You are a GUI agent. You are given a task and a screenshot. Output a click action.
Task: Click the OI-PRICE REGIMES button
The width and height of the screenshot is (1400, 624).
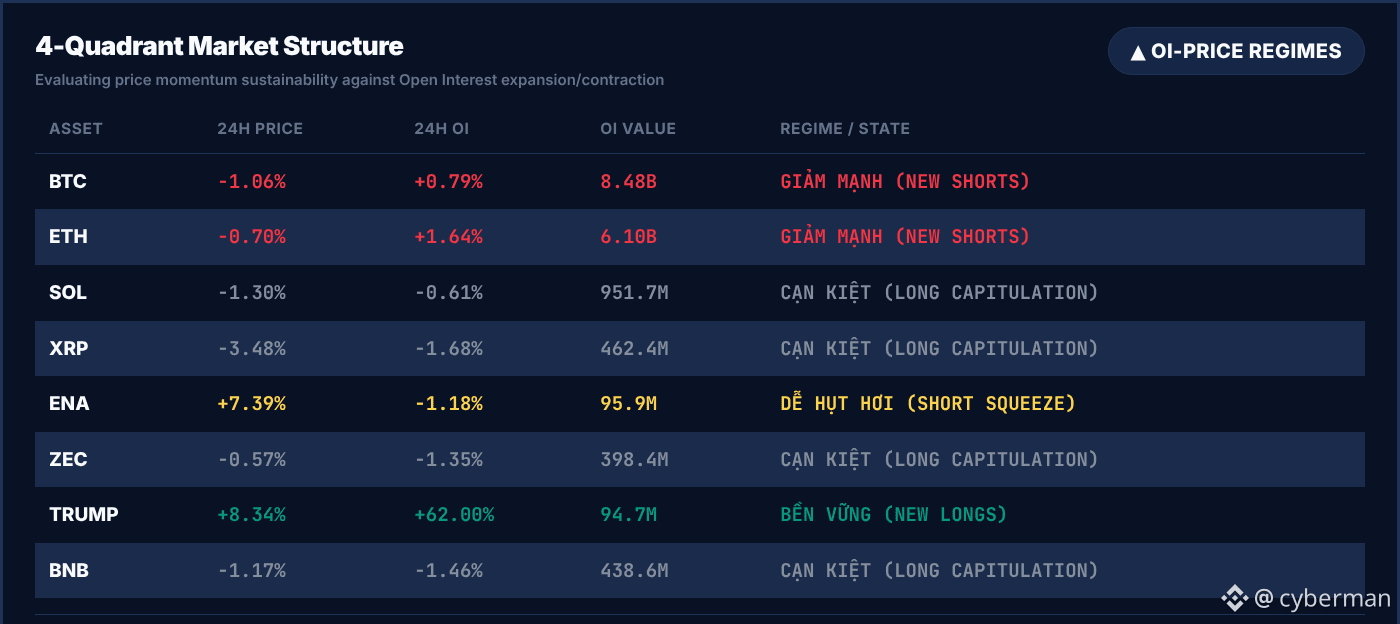pyautogui.click(x=1236, y=51)
